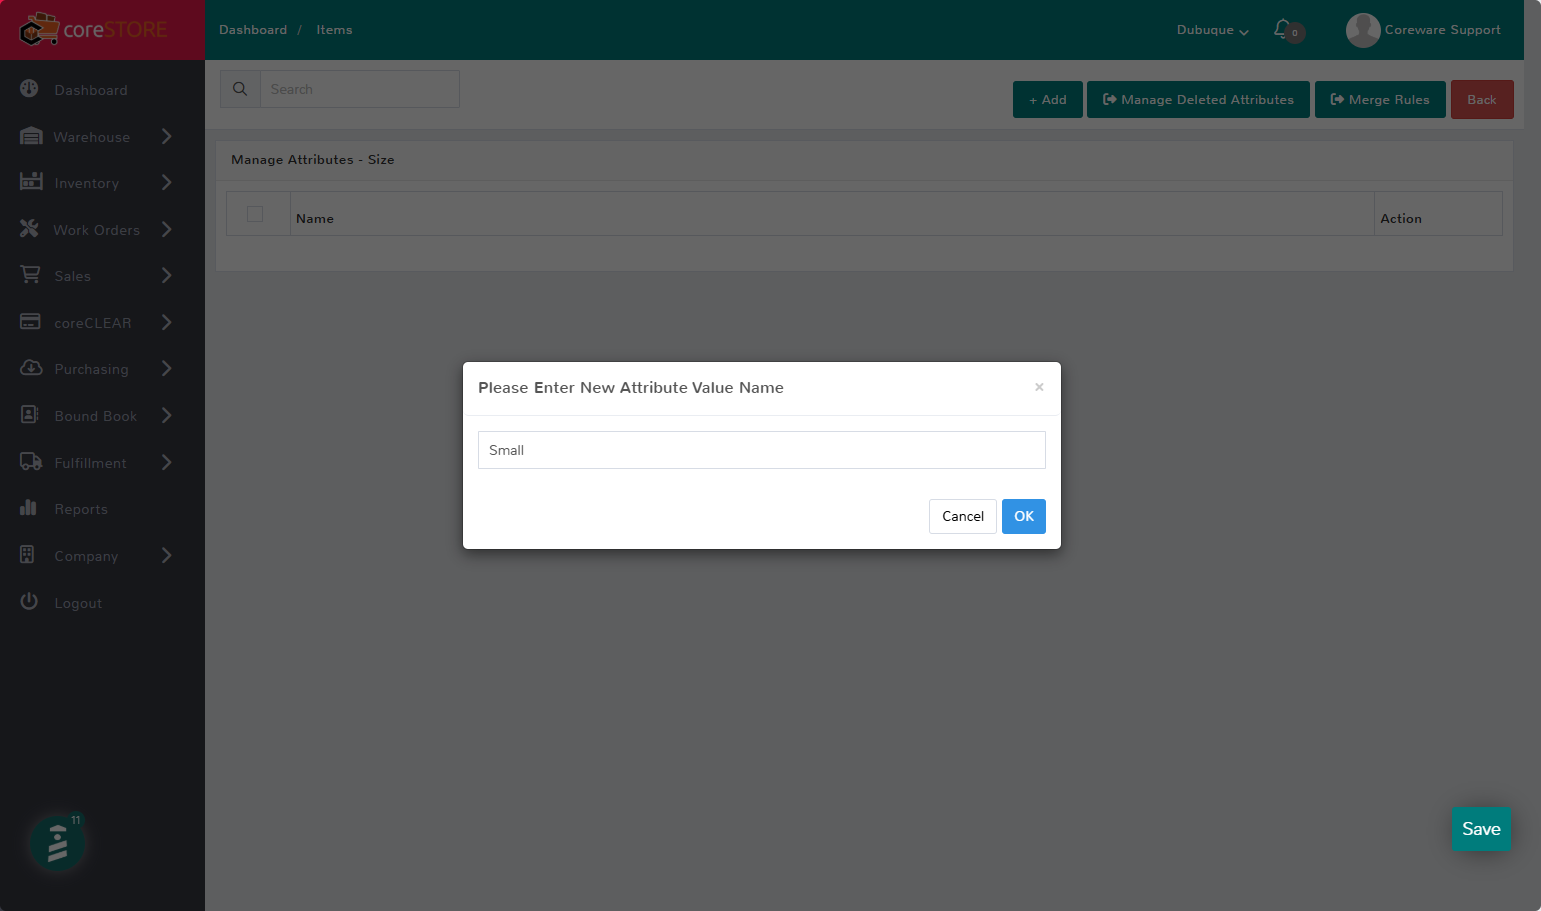Click the attribute value name field
This screenshot has height=911, width=1541.
(x=762, y=450)
